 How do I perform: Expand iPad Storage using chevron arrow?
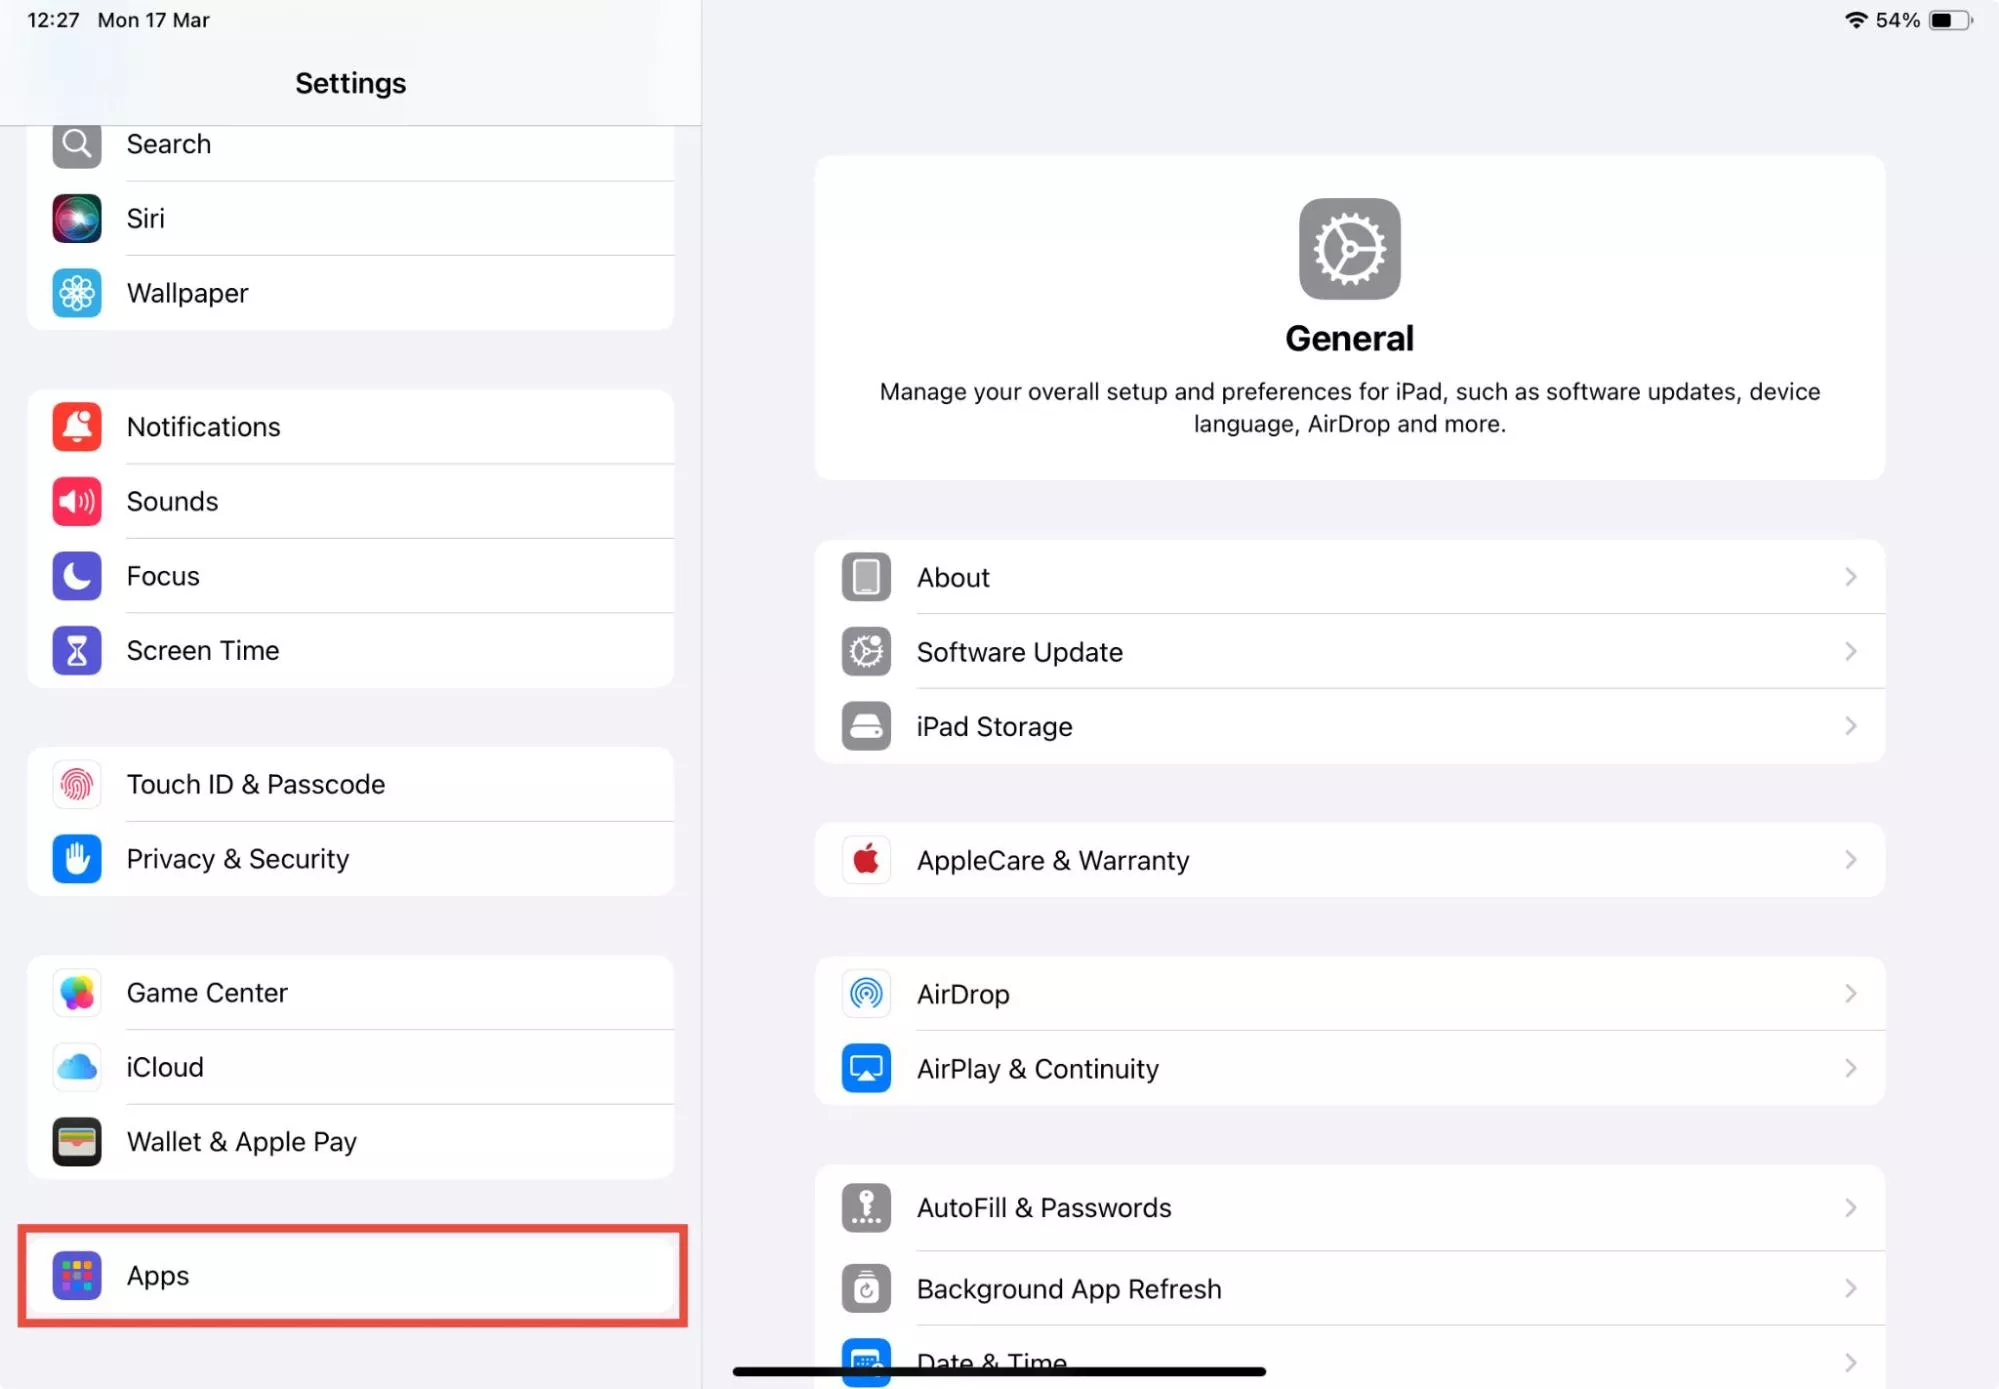coord(1850,726)
